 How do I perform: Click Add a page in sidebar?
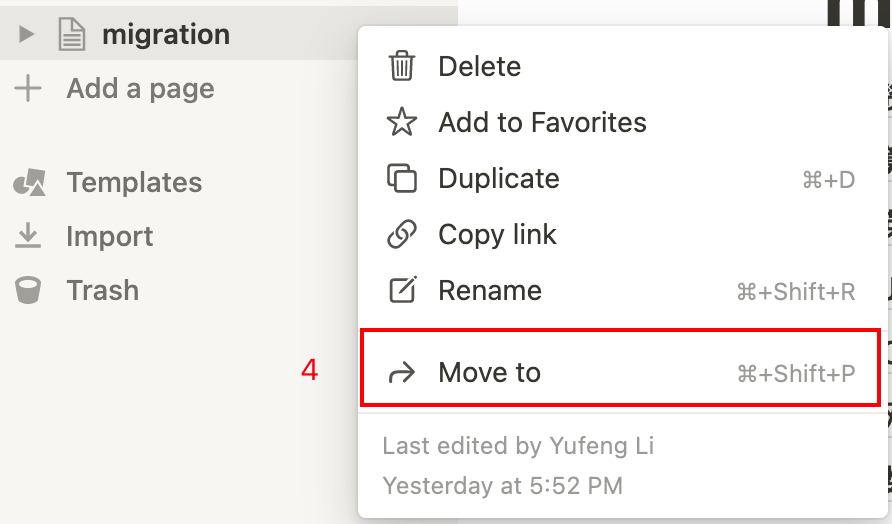(x=140, y=89)
